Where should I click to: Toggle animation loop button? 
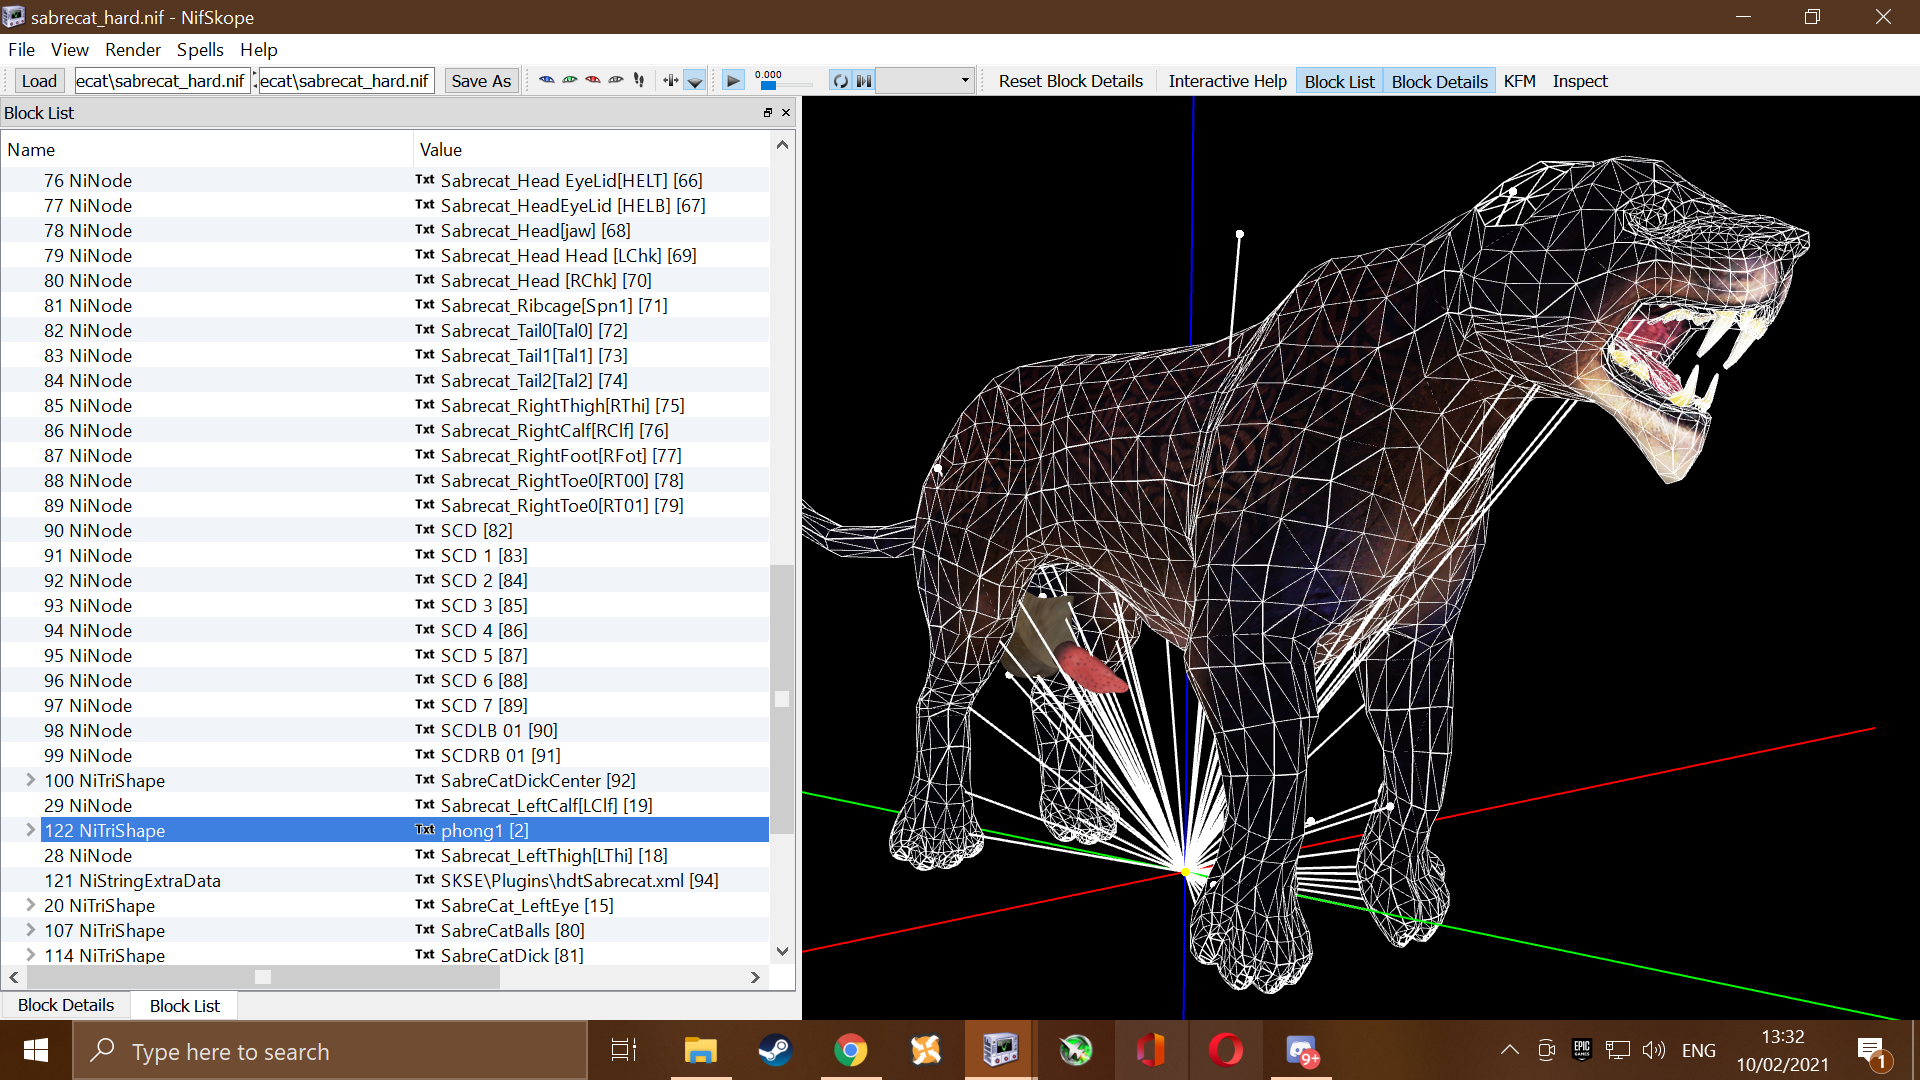pos(841,81)
